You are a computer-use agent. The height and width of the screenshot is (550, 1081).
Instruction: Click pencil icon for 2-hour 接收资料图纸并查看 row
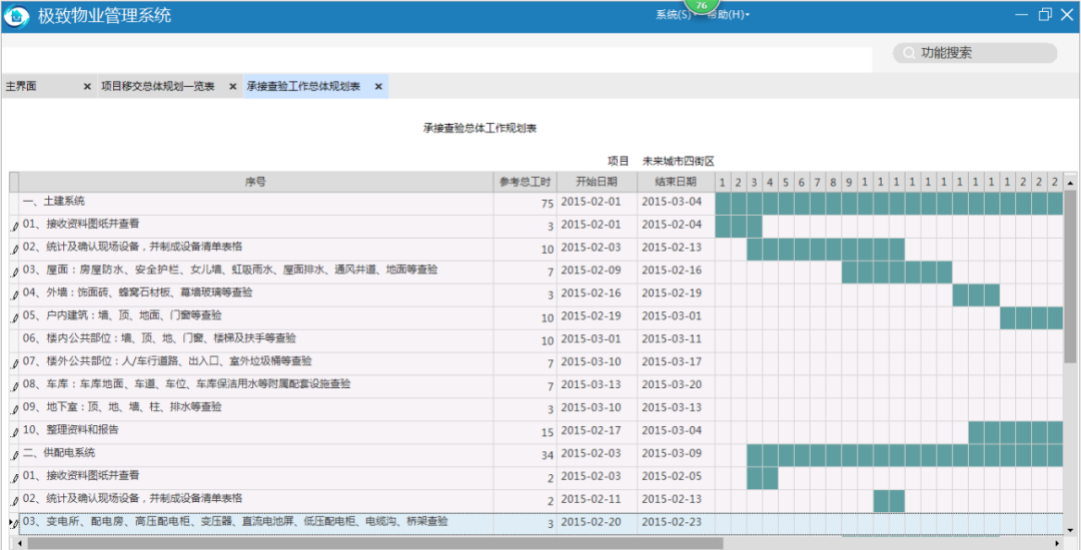[14, 478]
